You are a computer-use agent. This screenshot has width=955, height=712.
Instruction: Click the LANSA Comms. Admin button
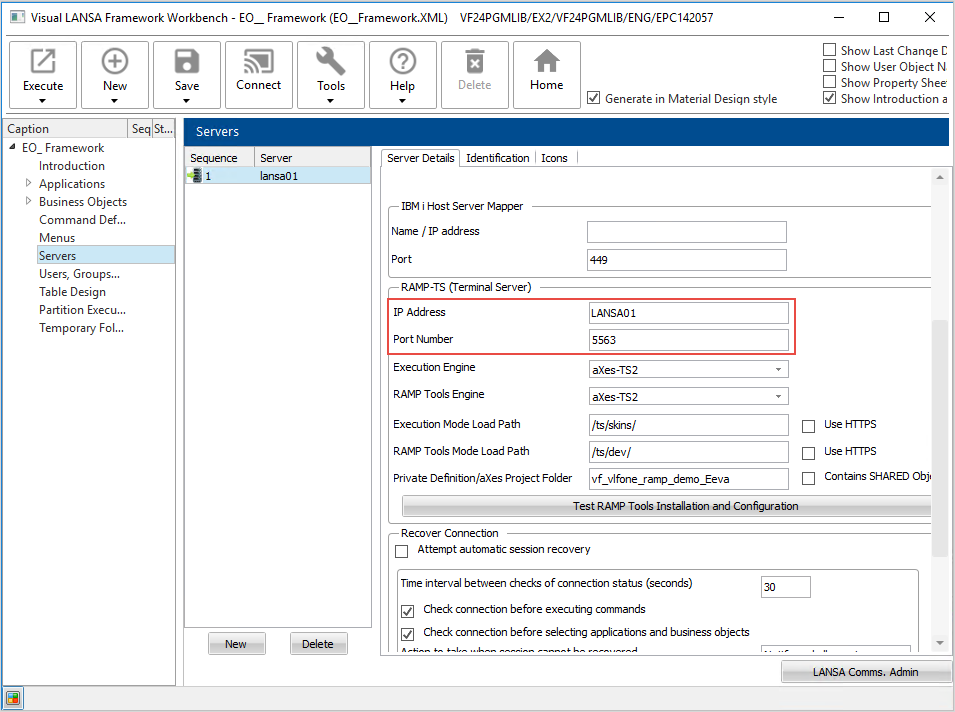pyautogui.click(x=865, y=672)
